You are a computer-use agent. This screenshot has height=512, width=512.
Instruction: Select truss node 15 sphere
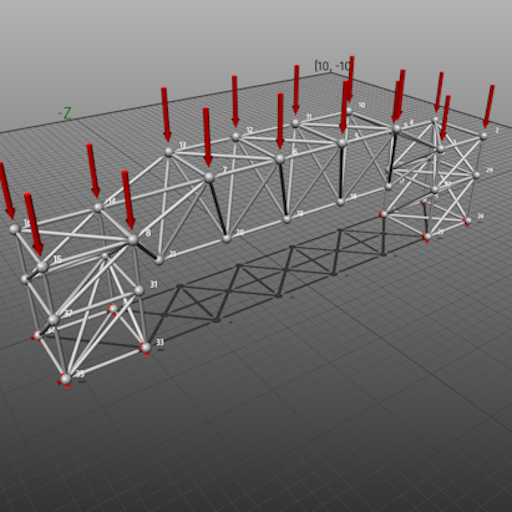[42, 267]
